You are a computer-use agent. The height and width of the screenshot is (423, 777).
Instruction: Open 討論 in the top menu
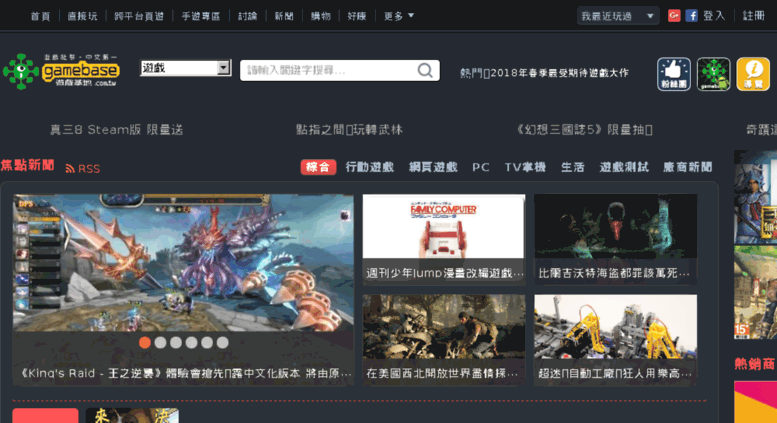[x=248, y=16]
